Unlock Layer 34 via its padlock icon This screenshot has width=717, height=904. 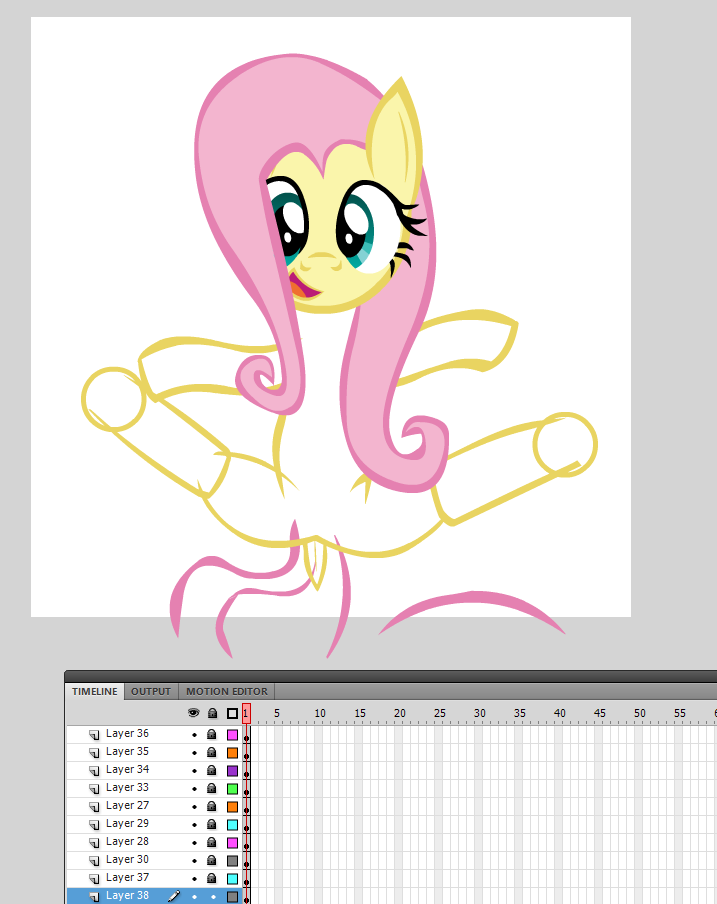[212, 770]
